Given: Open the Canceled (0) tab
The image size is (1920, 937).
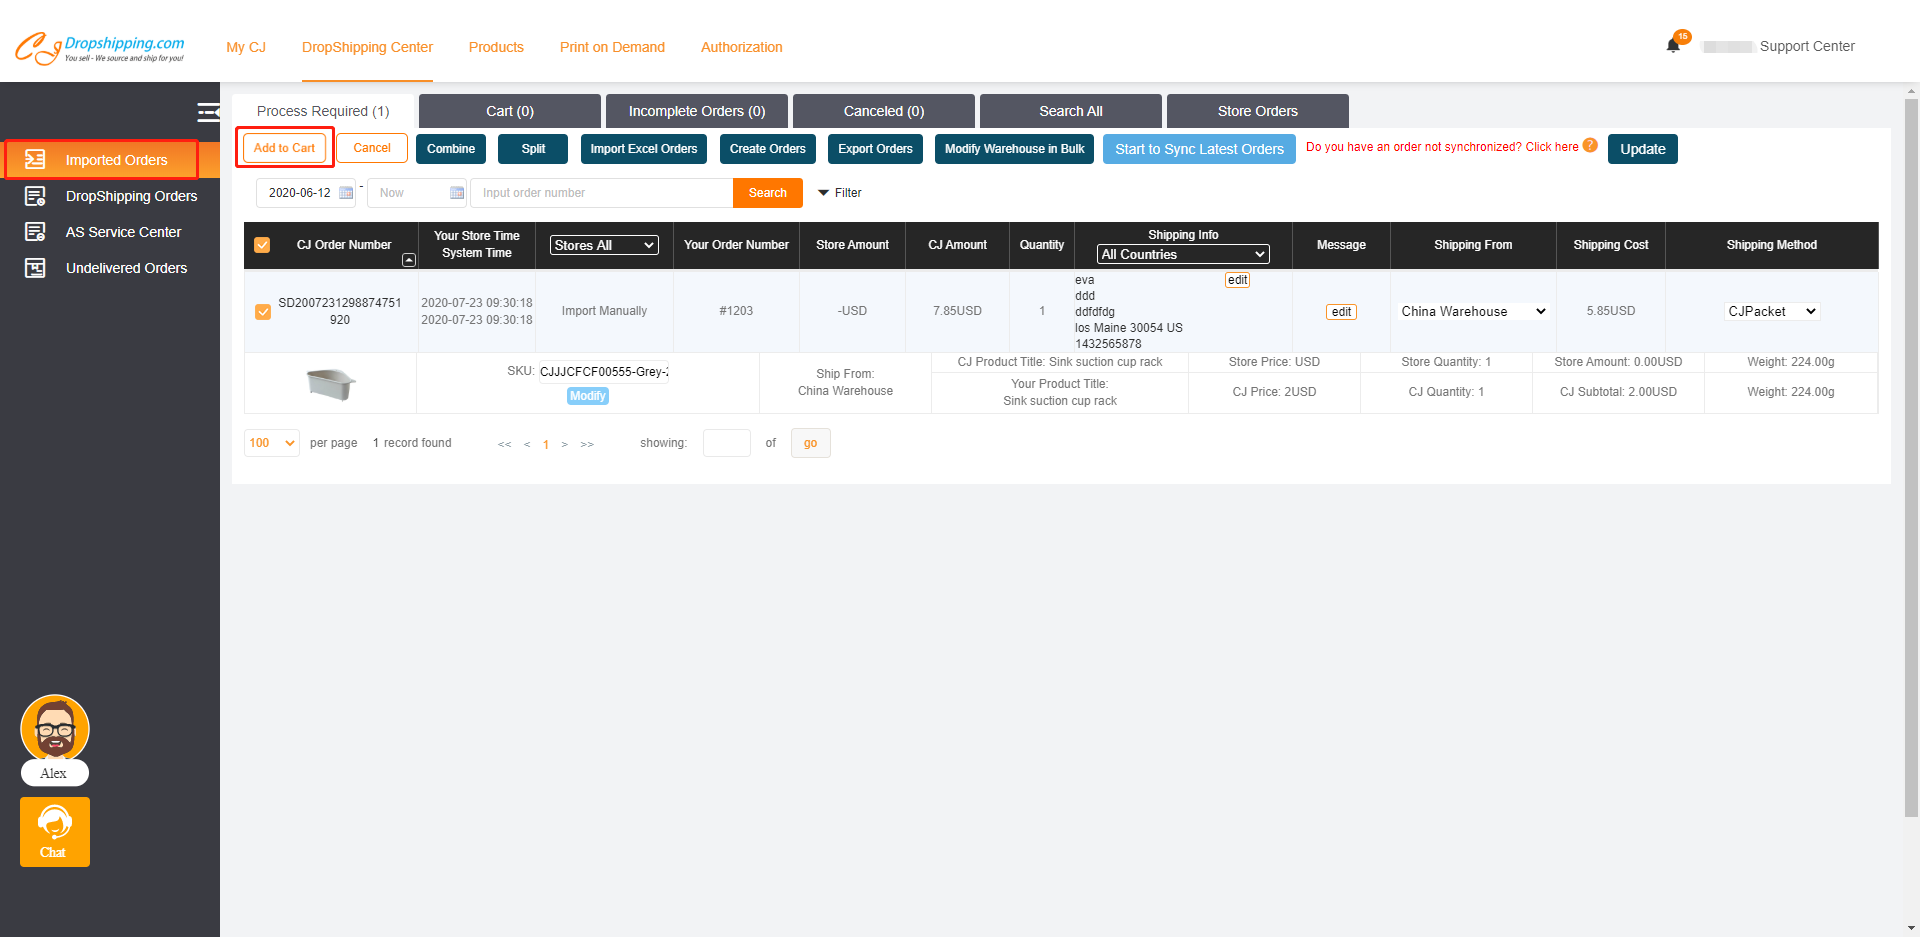Looking at the screenshot, I should point(882,110).
